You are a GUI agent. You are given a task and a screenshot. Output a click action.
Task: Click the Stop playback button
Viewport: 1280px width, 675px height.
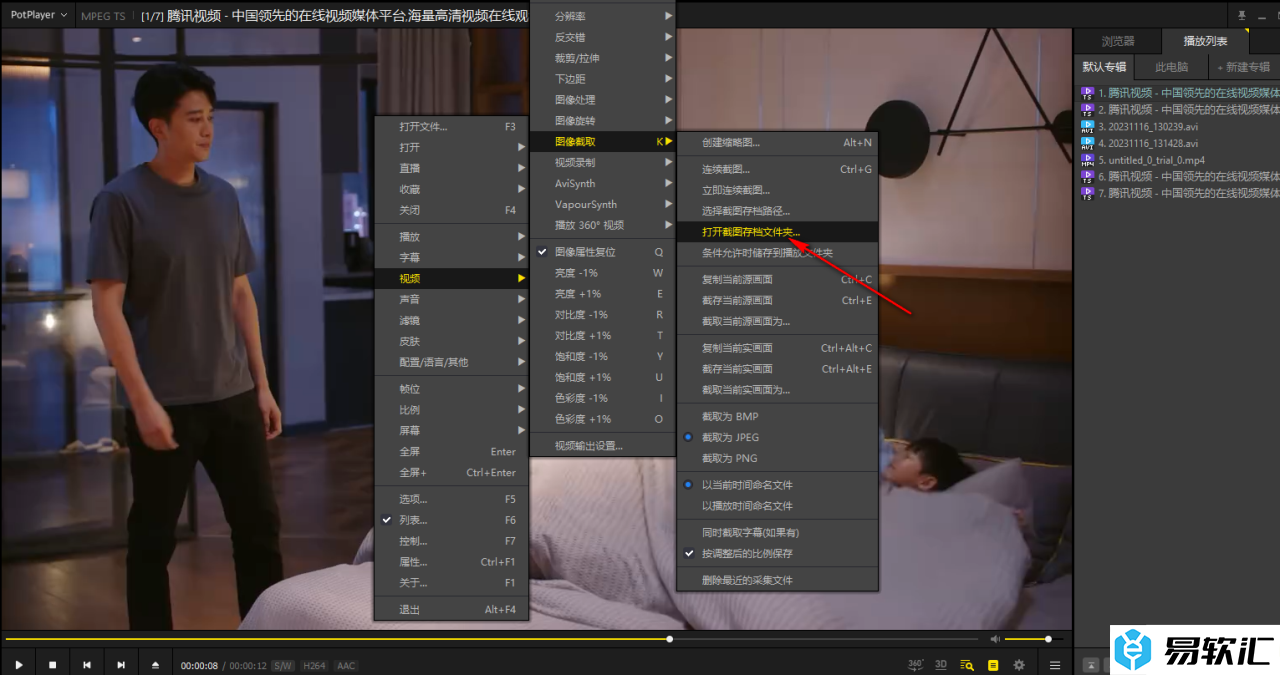coord(53,665)
